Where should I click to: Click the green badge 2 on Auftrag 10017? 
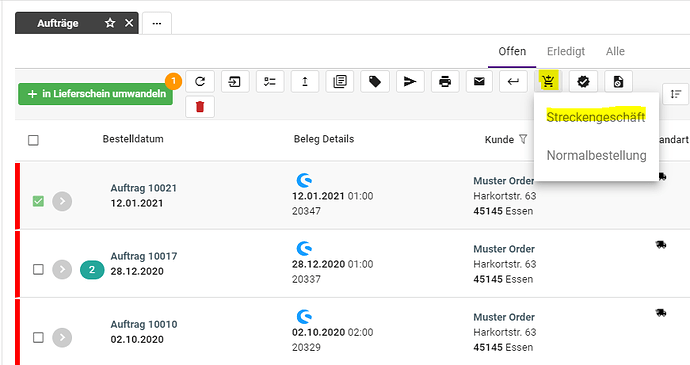92,269
